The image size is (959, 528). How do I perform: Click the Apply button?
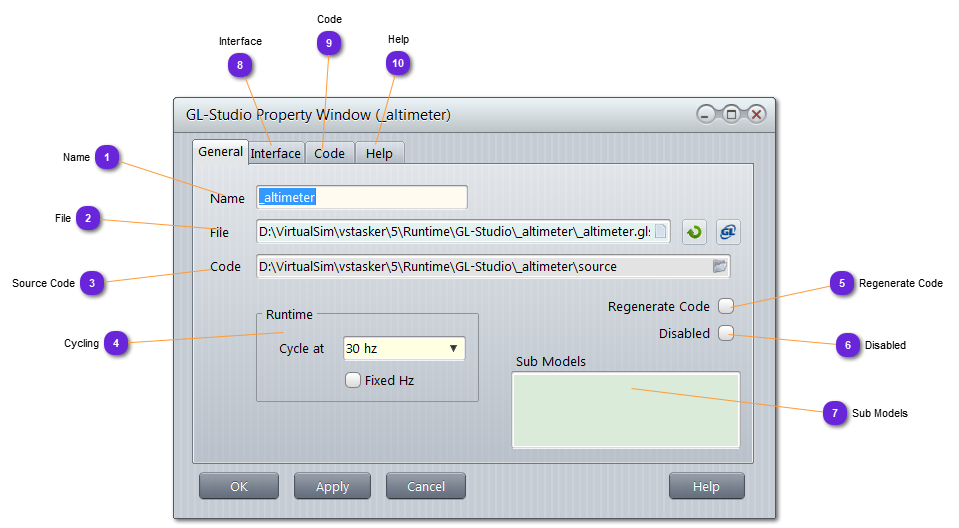pos(332,486)
